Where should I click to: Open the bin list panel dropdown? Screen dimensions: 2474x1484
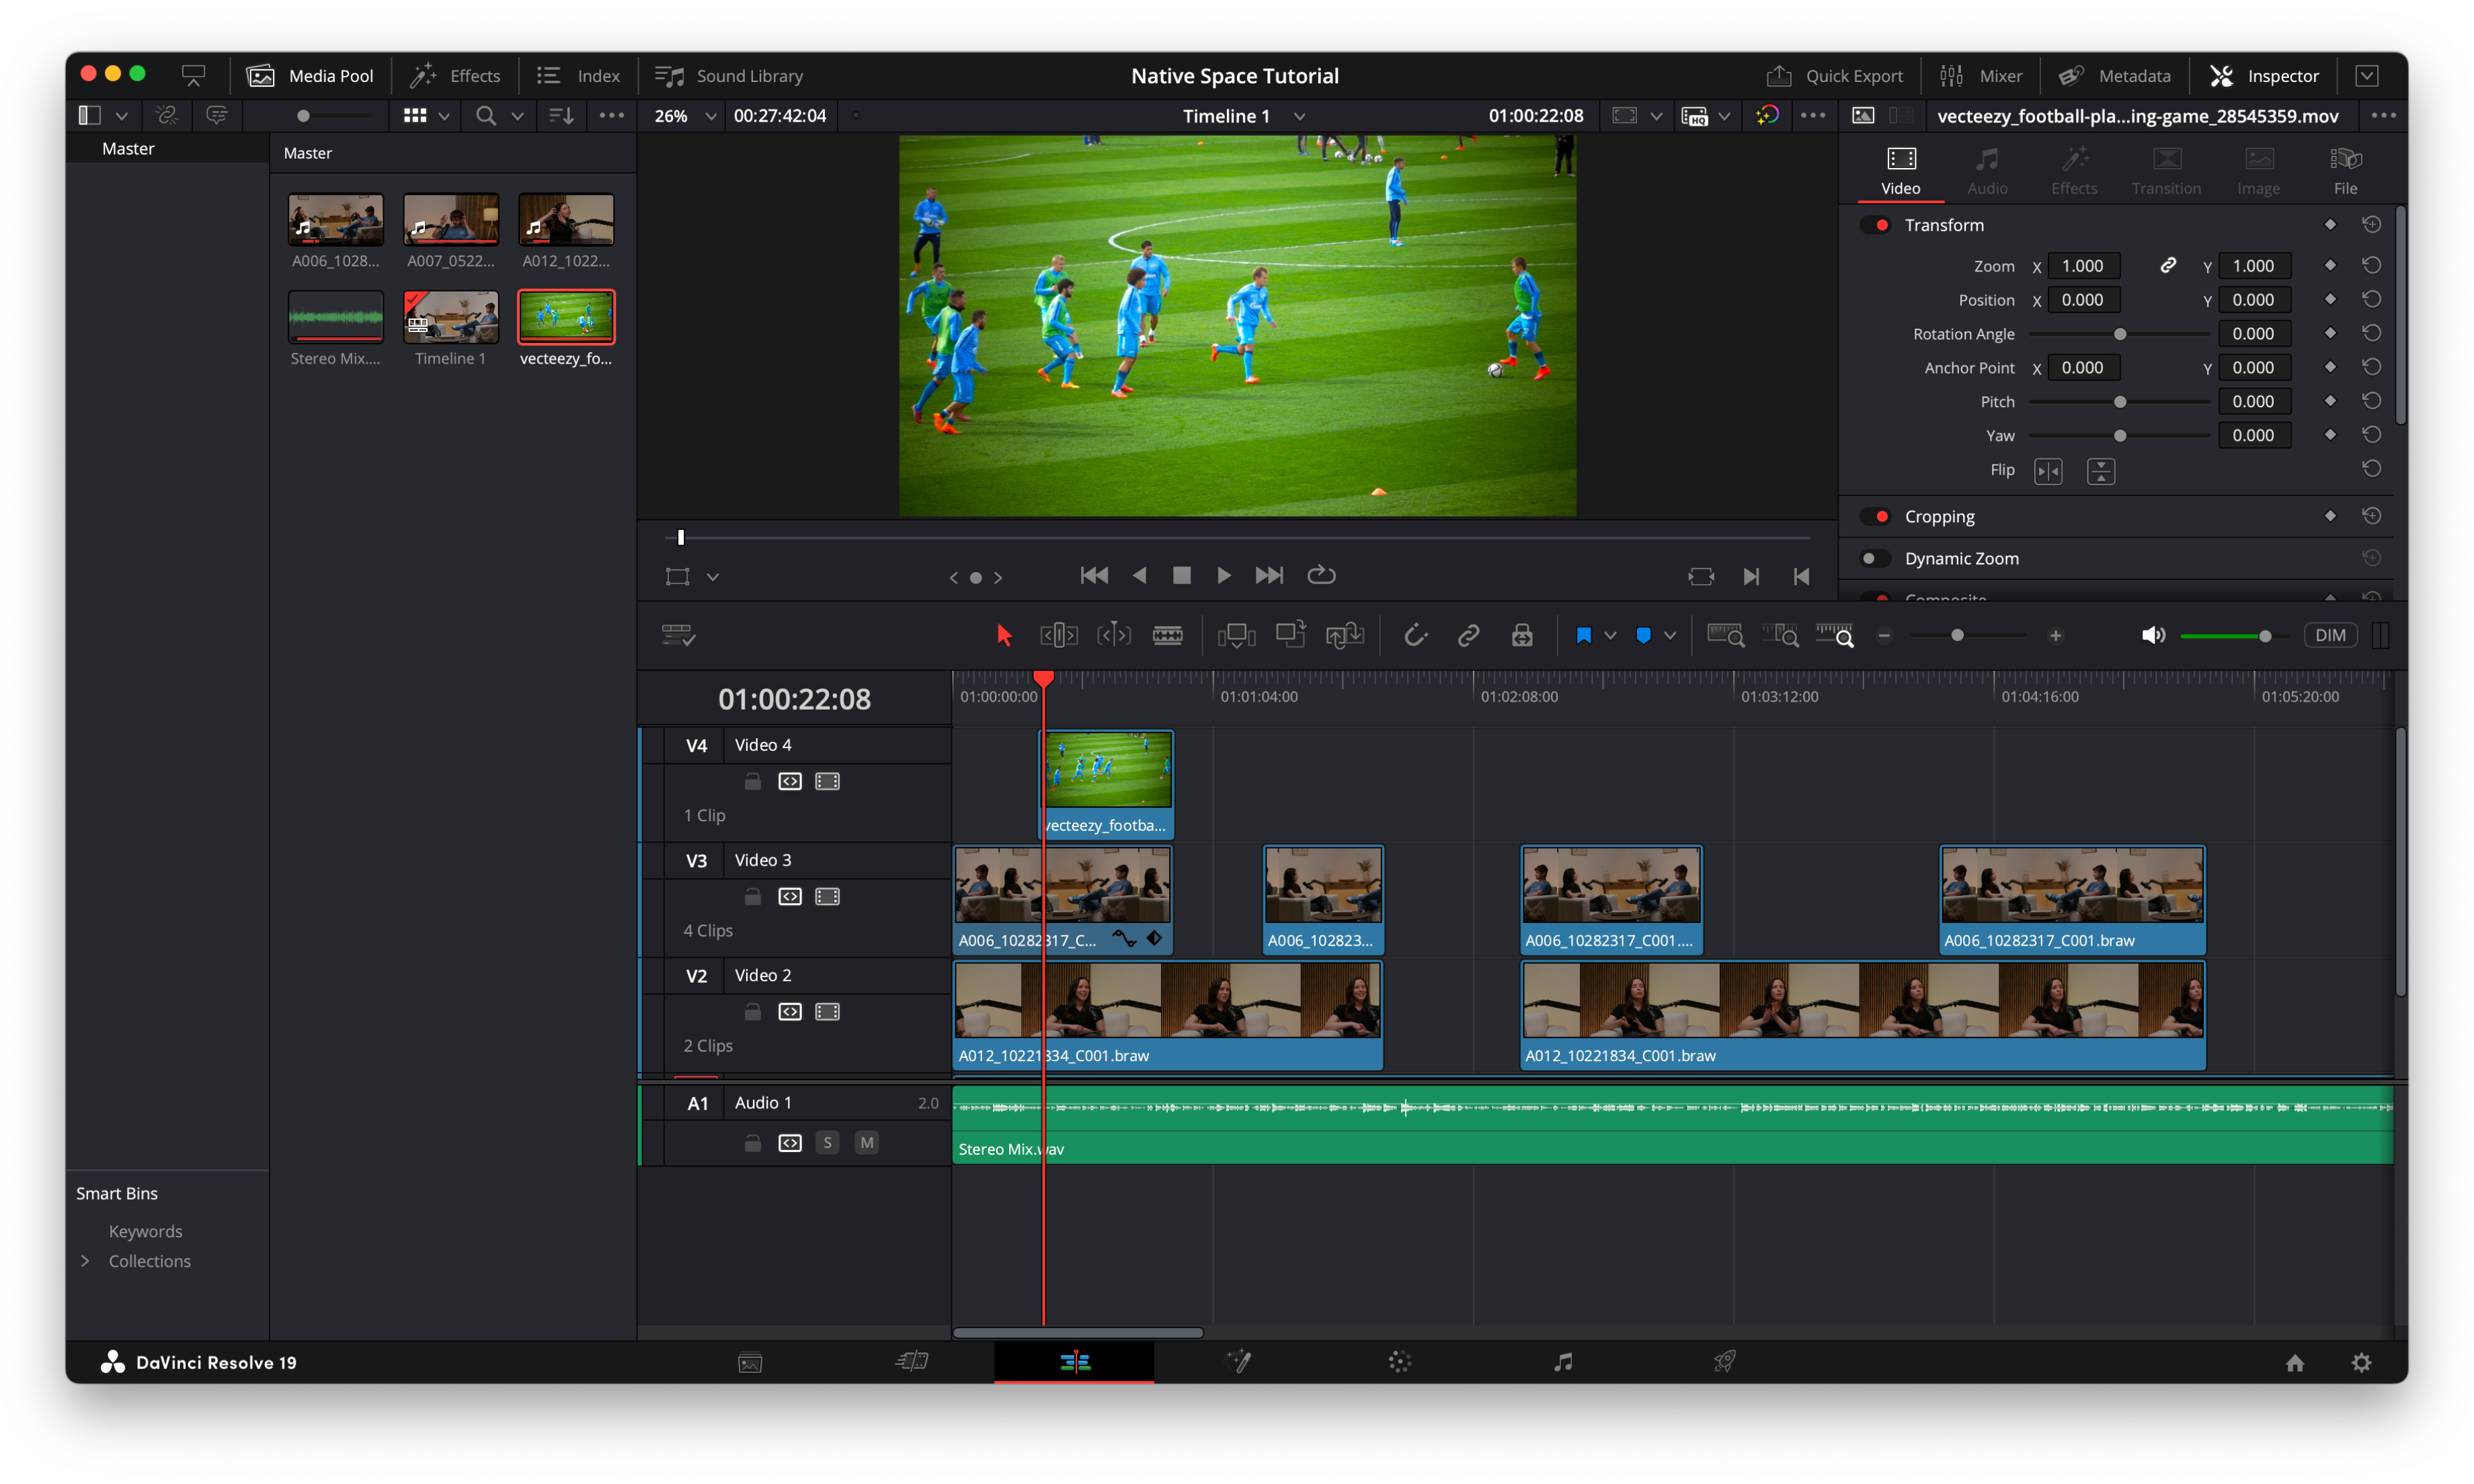pos(121,116)
